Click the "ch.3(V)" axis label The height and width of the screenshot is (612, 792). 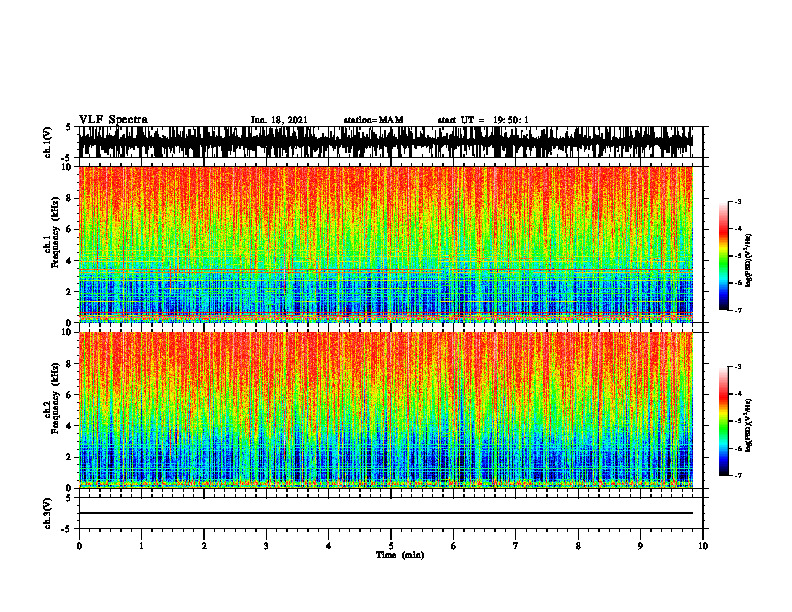coord(48,513)
